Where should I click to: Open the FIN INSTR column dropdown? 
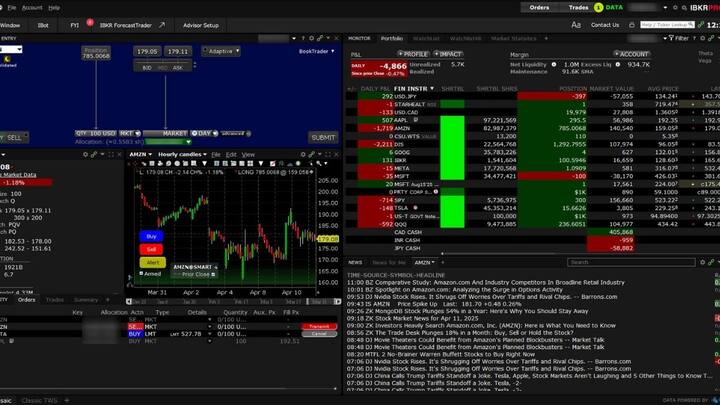pyautogui.click(x=432, y=89)
